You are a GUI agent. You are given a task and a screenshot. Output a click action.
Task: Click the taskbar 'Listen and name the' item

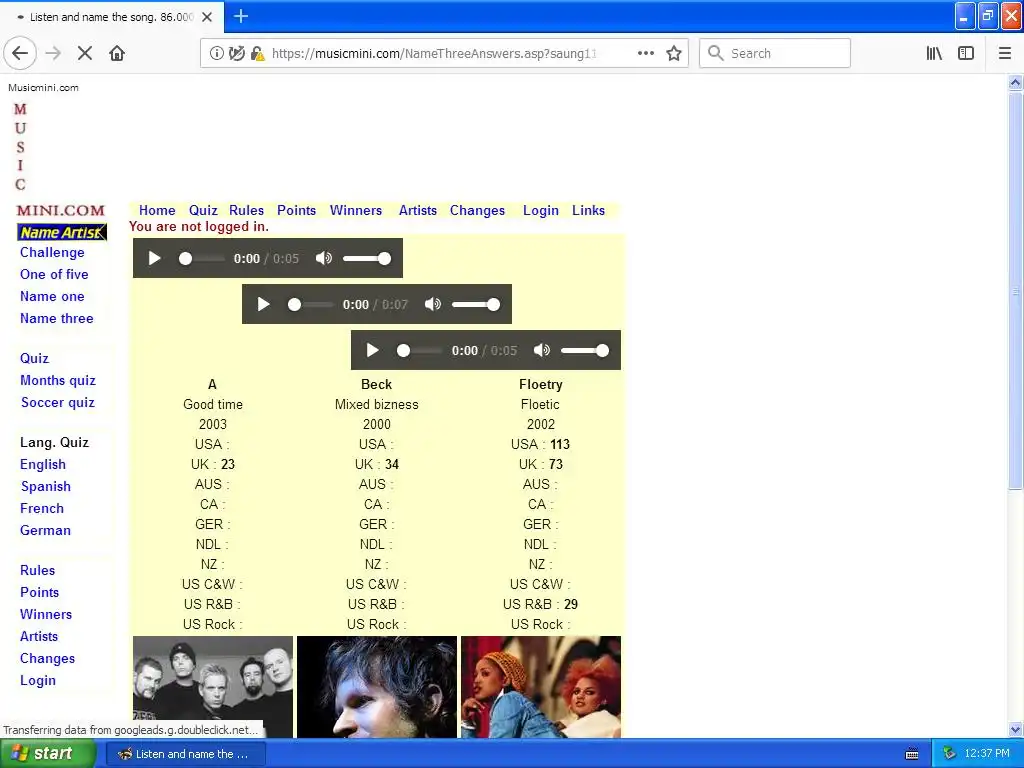185,754
